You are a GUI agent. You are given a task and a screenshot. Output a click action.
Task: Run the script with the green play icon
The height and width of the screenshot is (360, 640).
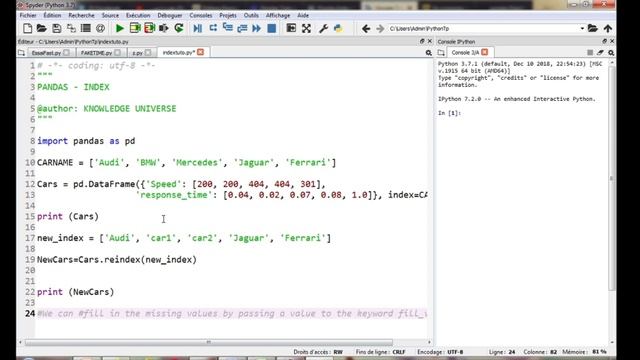coord(120,29)
